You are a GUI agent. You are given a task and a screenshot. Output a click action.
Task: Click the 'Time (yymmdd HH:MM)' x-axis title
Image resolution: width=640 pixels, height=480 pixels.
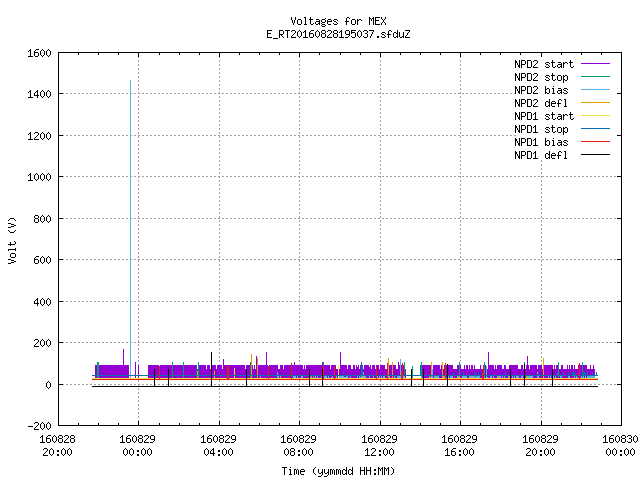338,471
